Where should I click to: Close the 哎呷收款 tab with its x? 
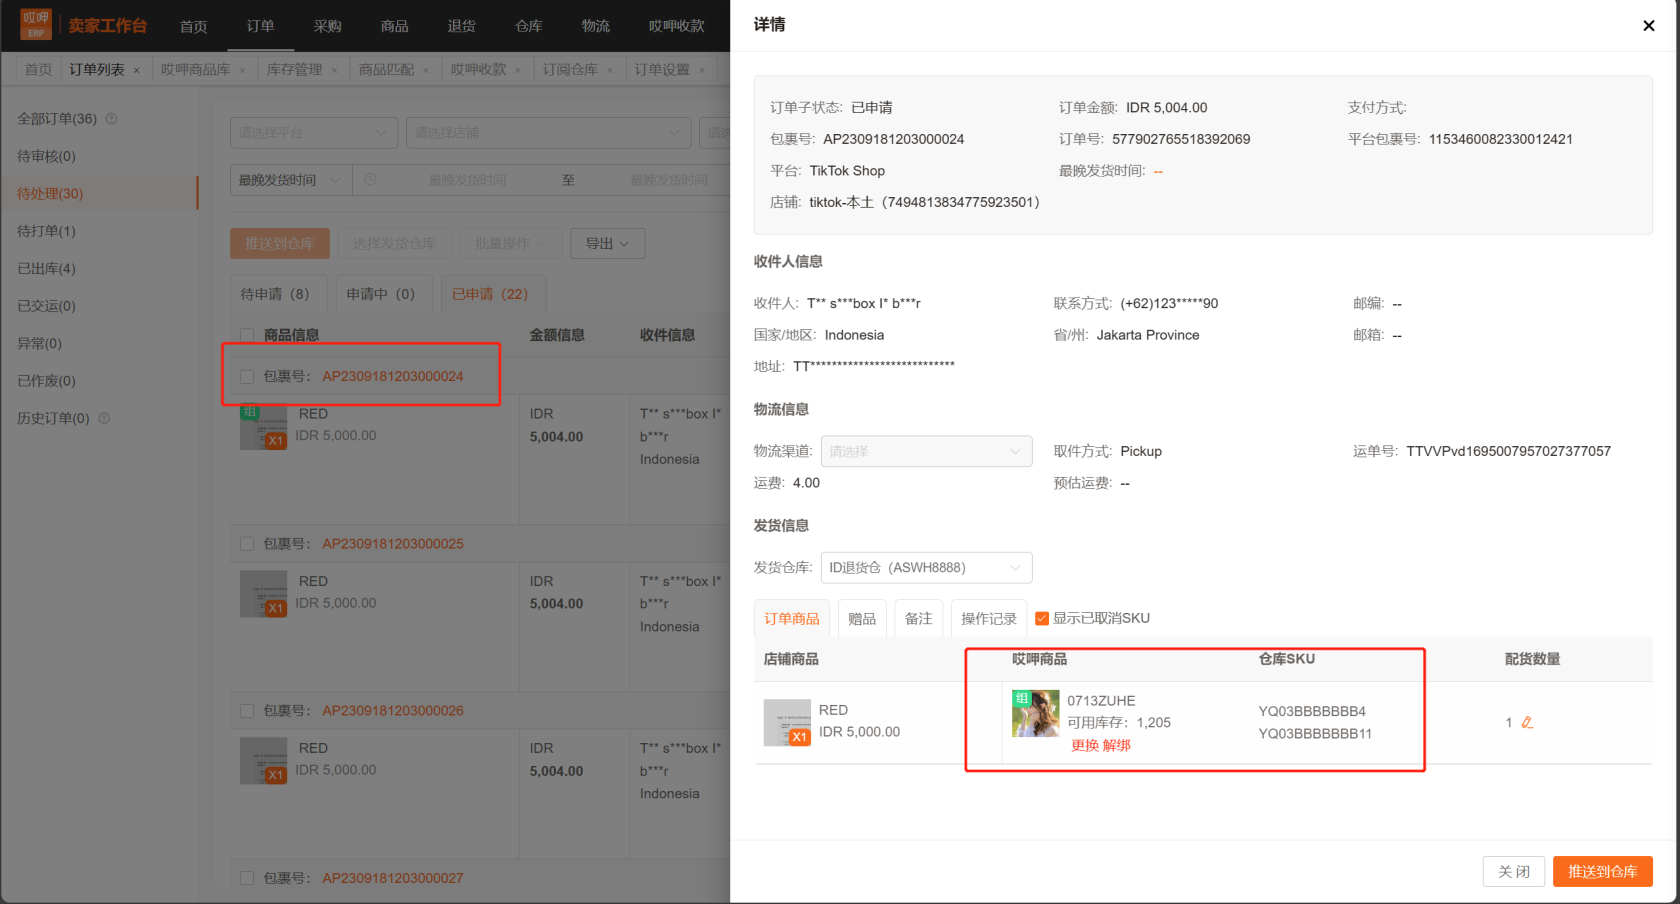[518, 70]
